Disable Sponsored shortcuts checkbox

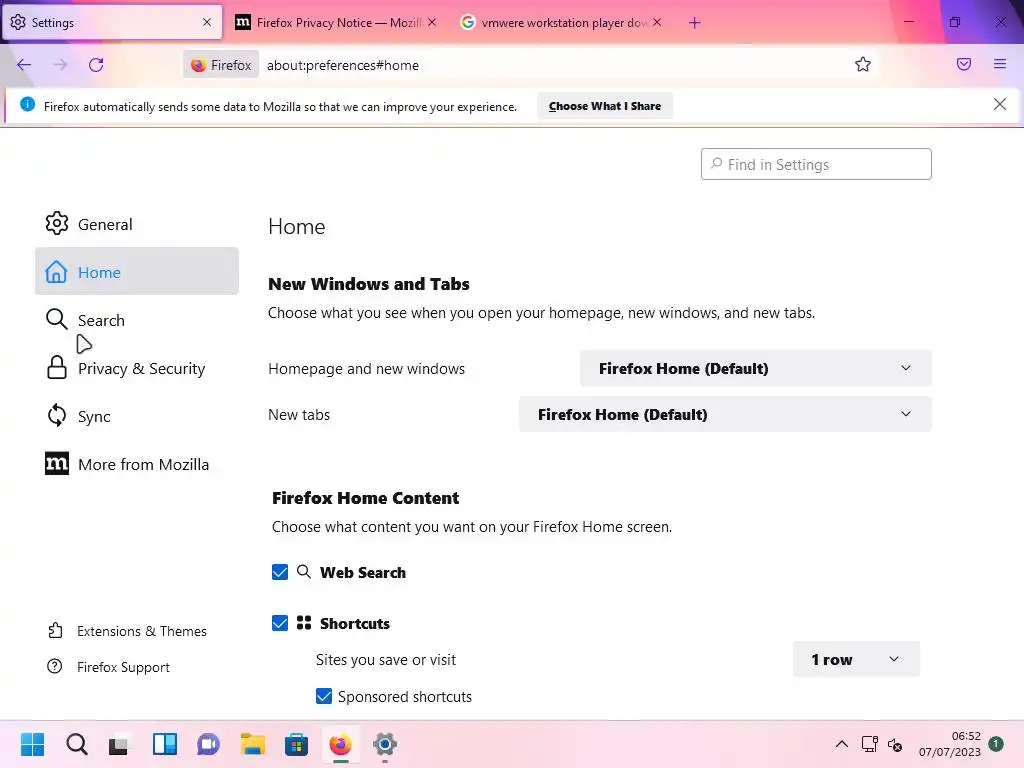[324, 696]
